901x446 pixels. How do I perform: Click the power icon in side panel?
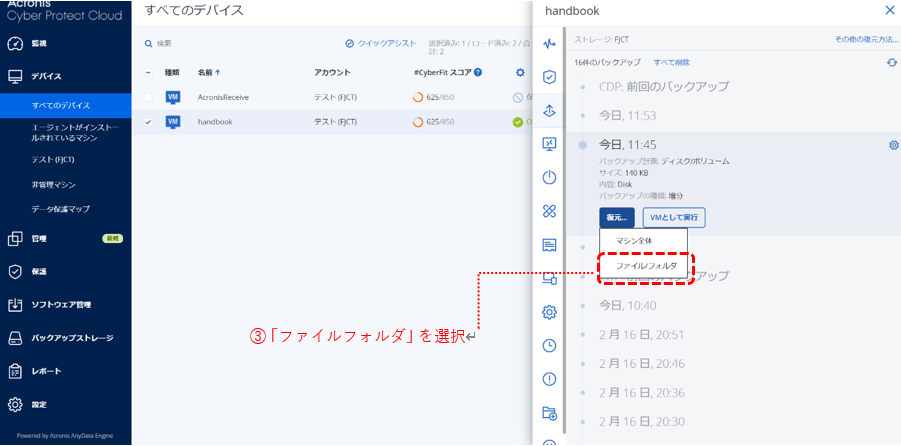[549, 177]
